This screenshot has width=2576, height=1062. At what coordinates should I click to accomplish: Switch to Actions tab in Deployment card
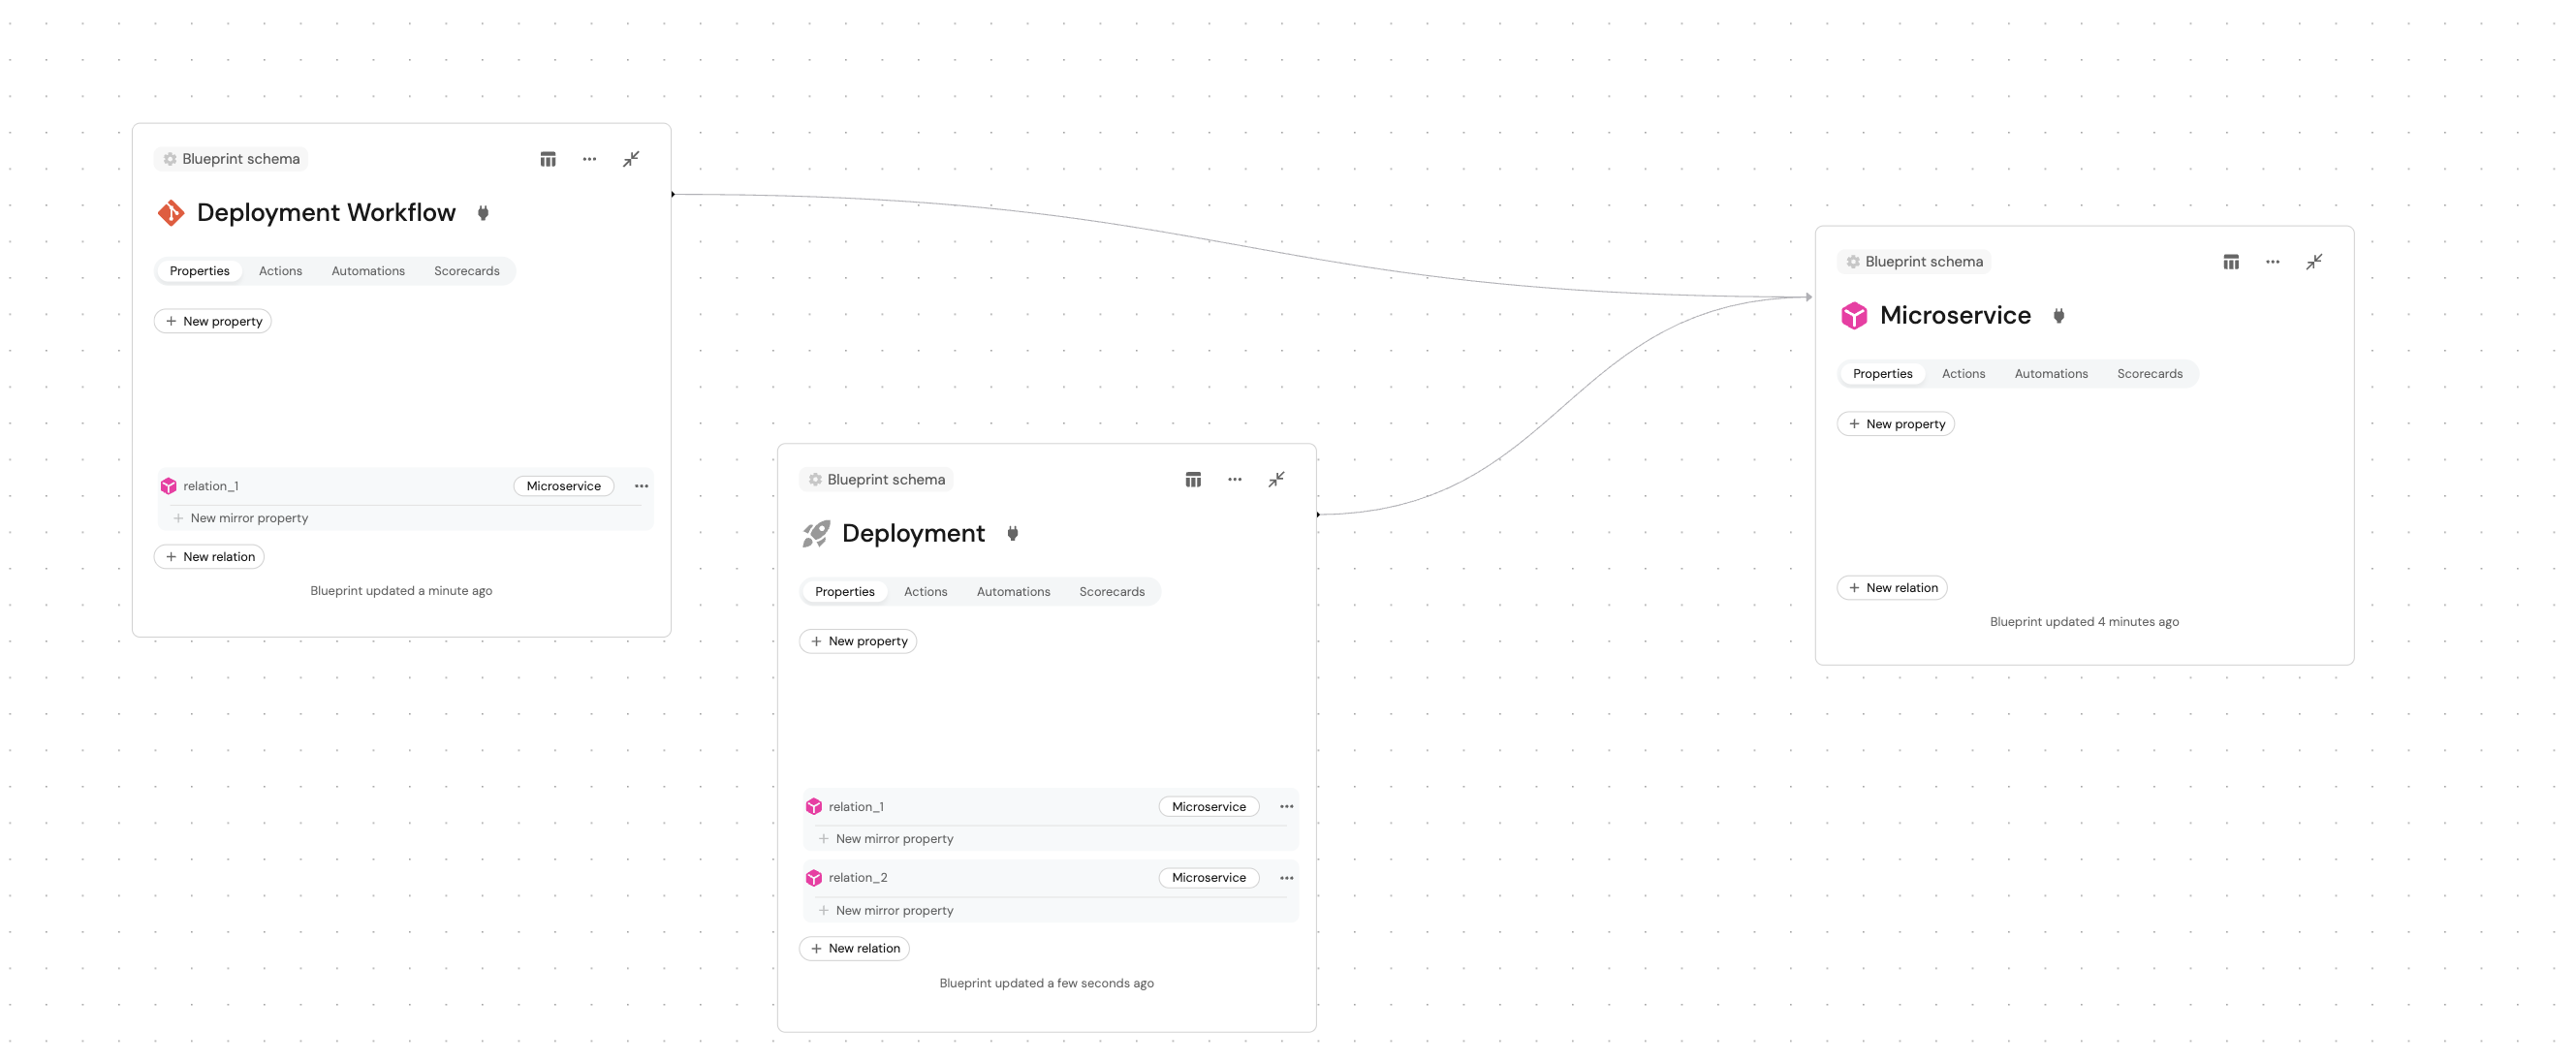925,592
